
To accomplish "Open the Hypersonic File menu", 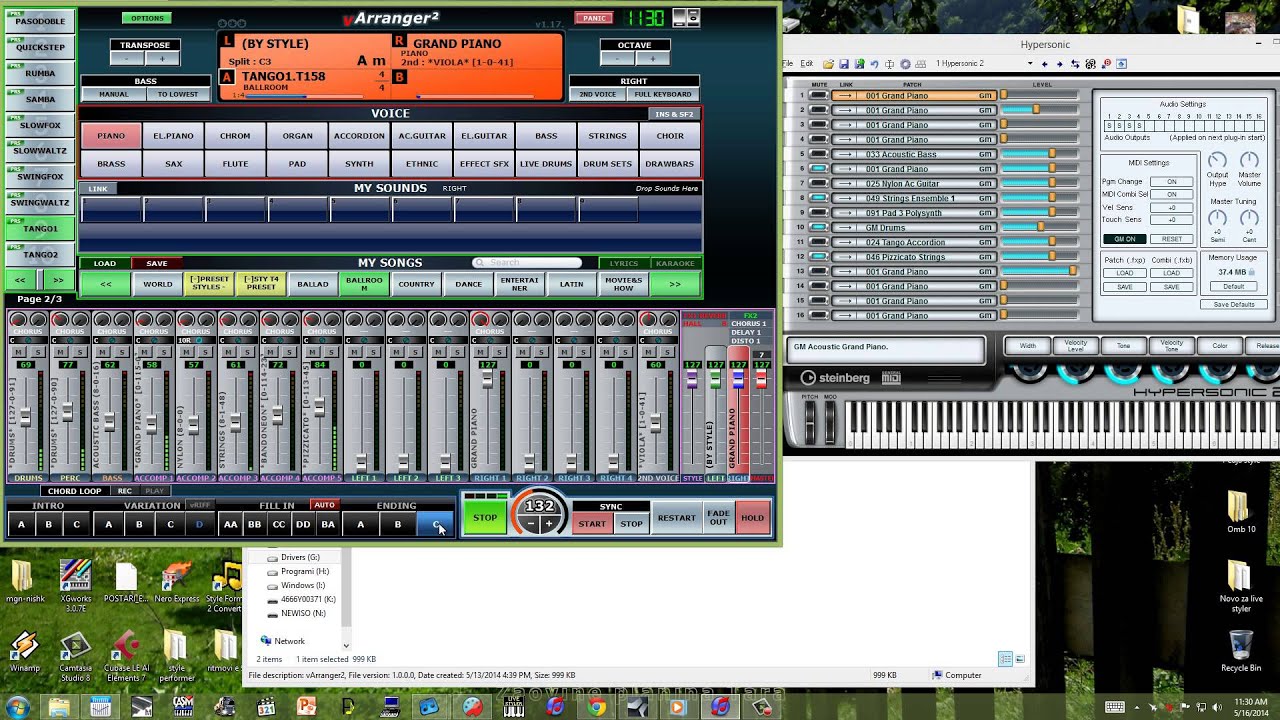I will pos(789,63).
